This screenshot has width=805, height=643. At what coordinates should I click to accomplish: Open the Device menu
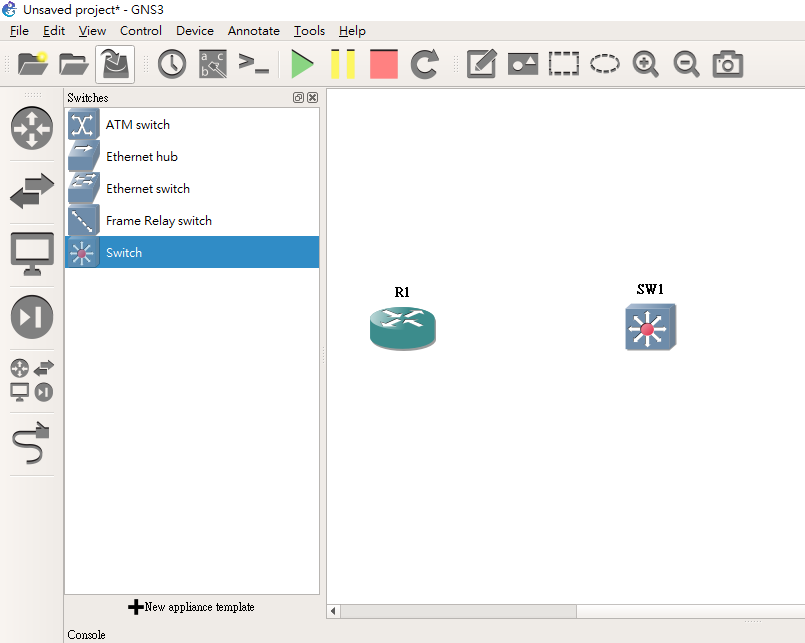tap(195, 31)
